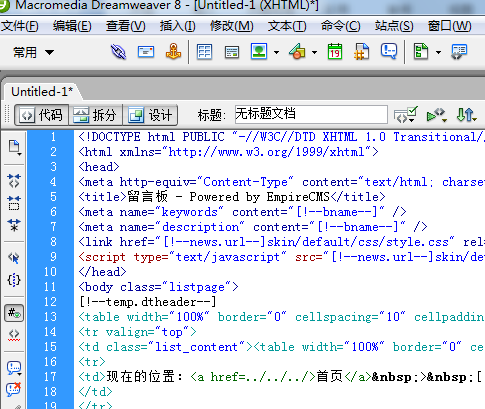
Task: Insert a Comment icon
Action: pos(389,52)
